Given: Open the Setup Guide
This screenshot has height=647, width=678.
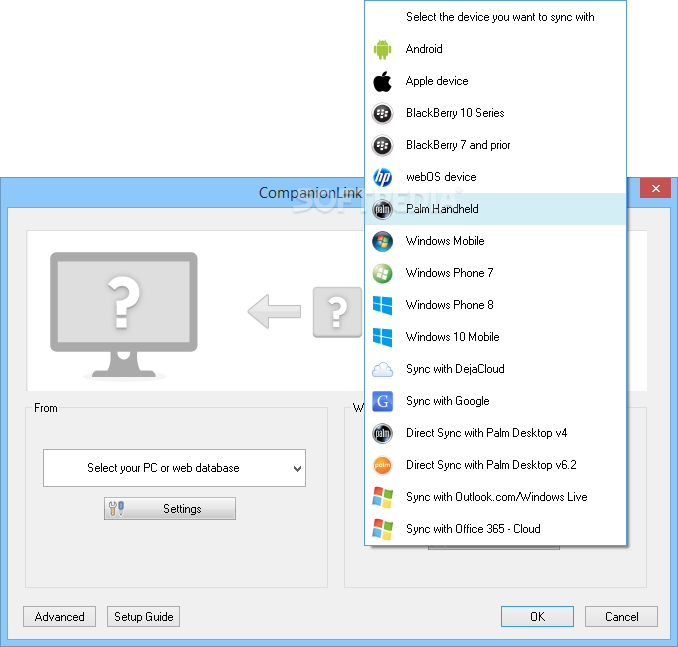Looking at the screenshot, I should [x=144, y=617].
